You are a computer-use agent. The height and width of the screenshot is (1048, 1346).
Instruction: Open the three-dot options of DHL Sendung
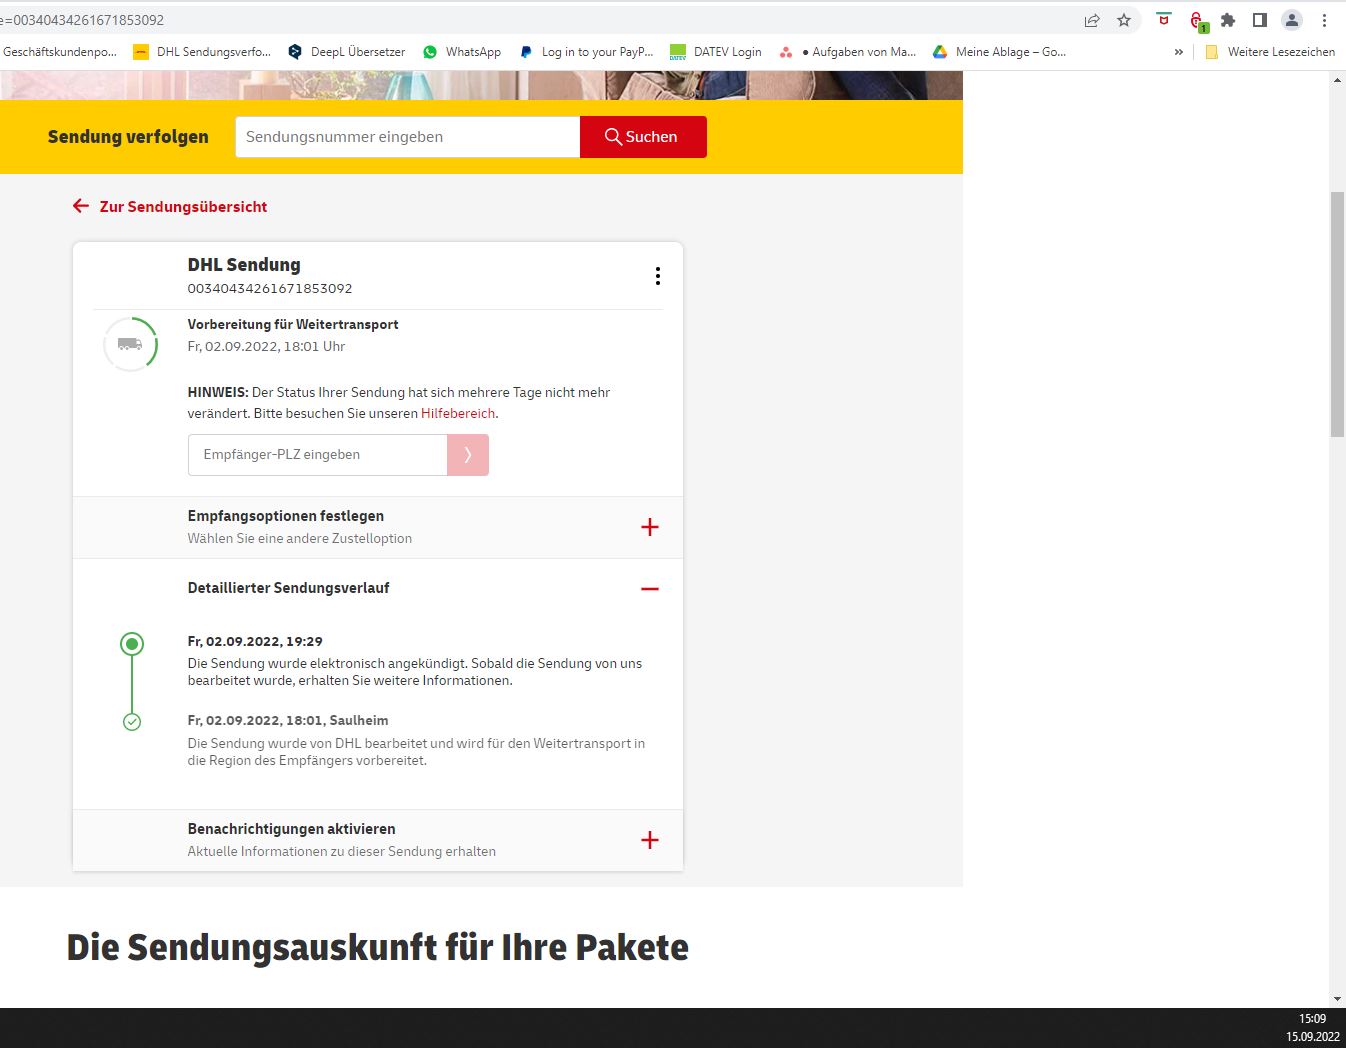pos(657,276)
